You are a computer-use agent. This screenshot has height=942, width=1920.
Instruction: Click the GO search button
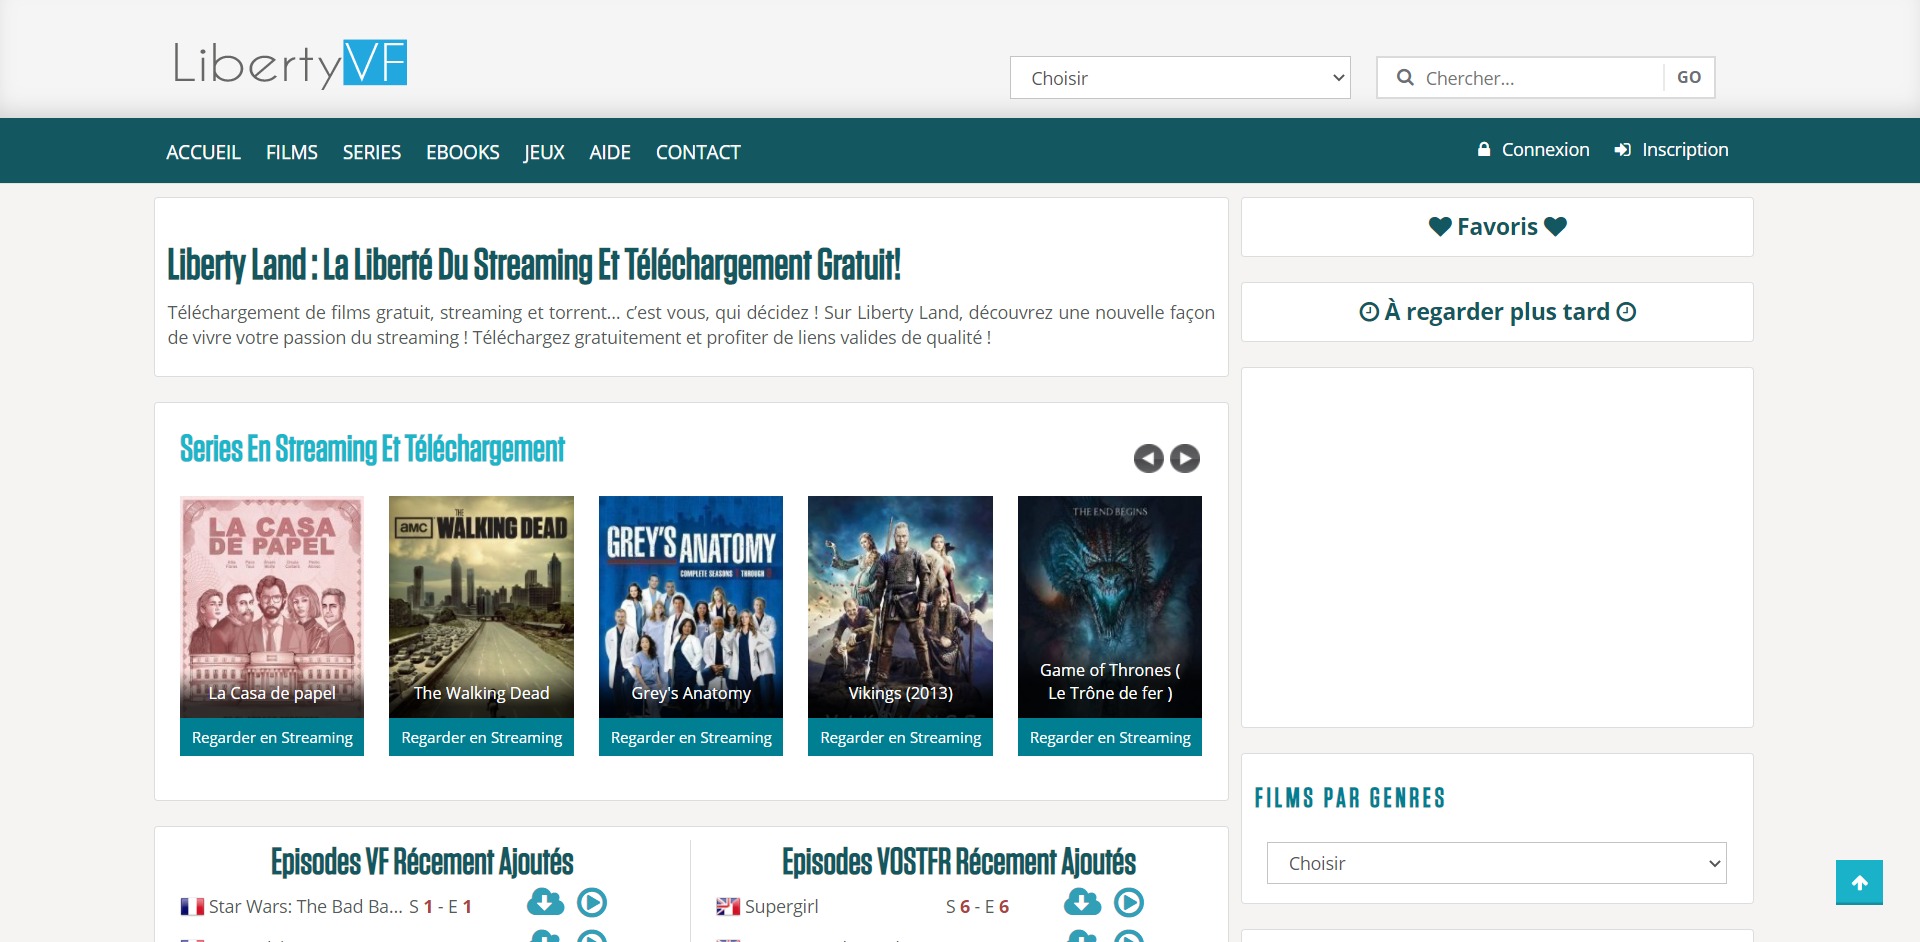click(x=1689, y=77)
